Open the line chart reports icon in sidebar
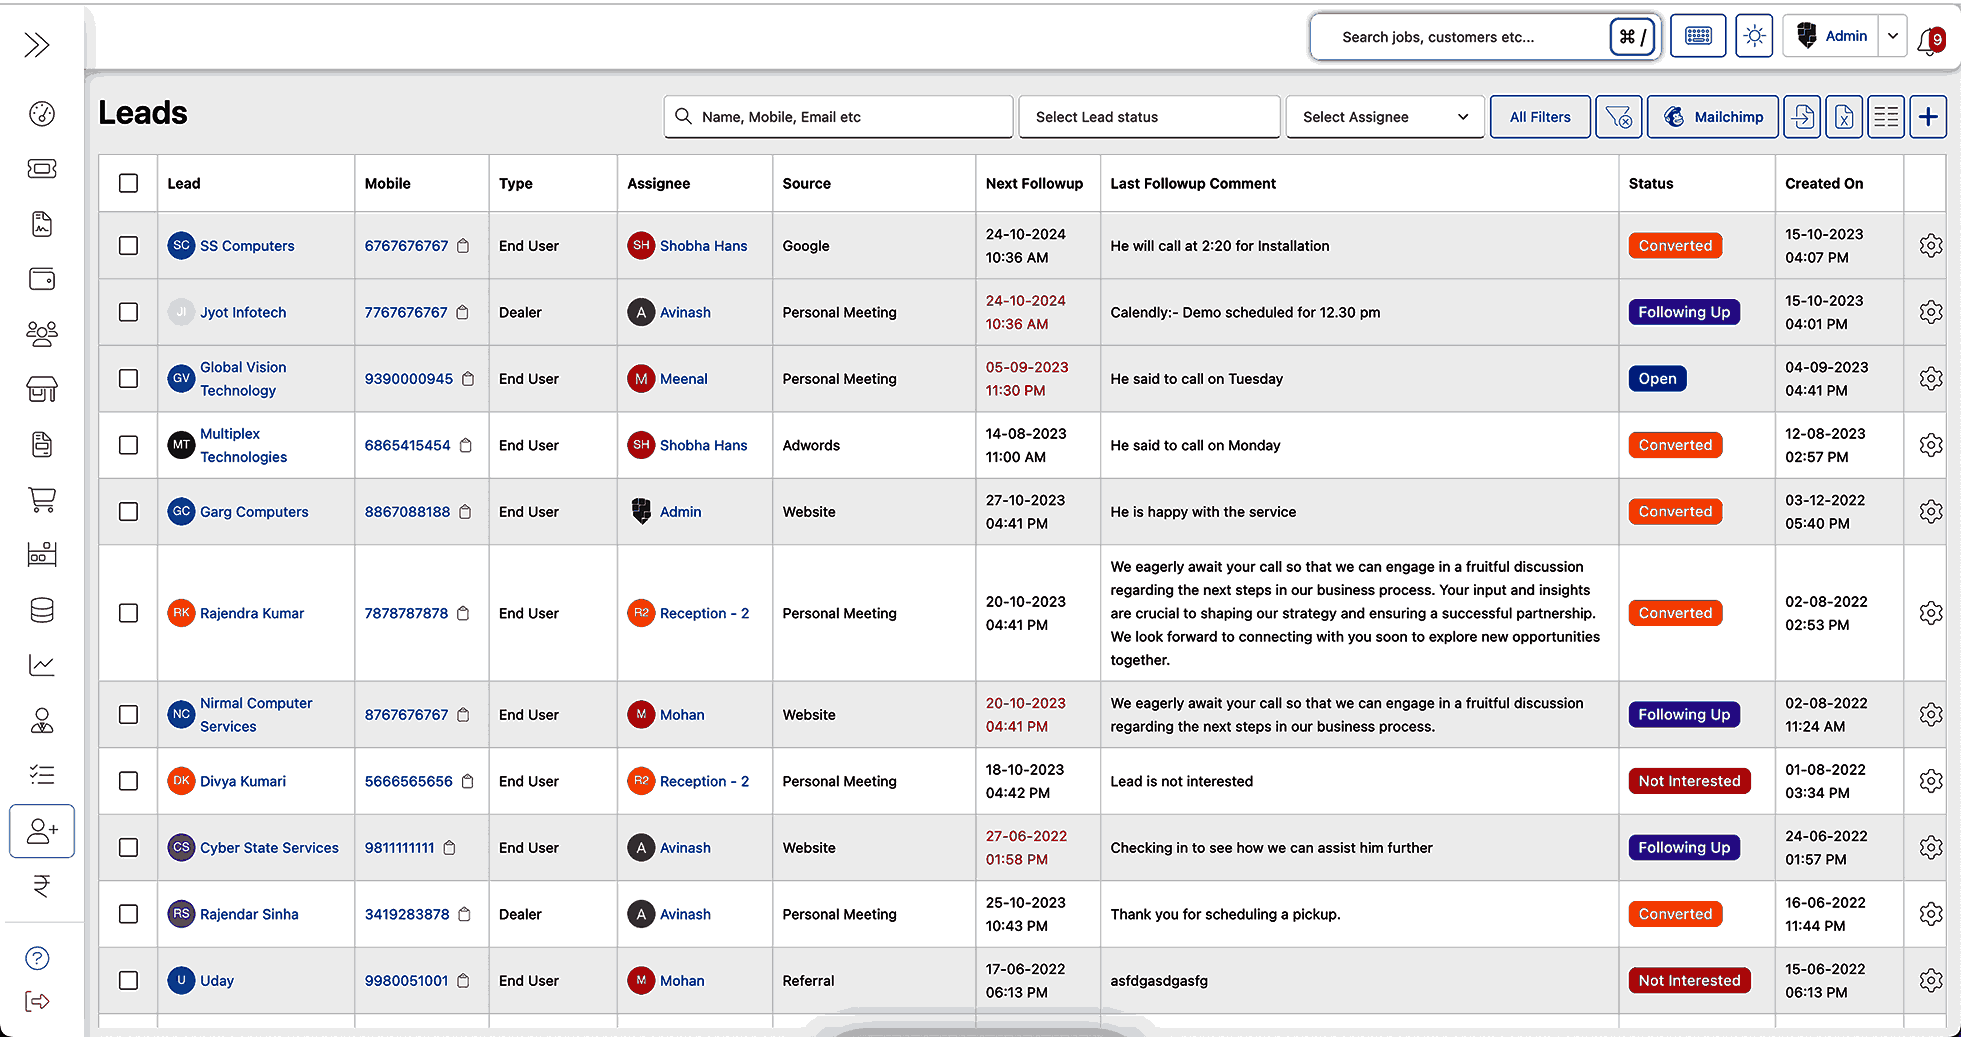Screen dimensions: 1961x1037 (x=42, y=665)
